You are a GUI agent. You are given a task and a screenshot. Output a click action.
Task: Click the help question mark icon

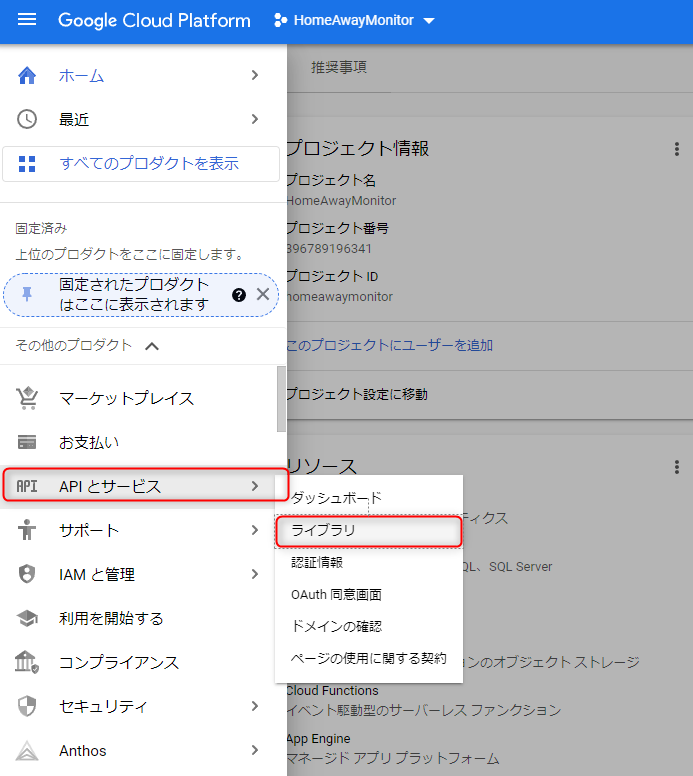coord(239,295)
